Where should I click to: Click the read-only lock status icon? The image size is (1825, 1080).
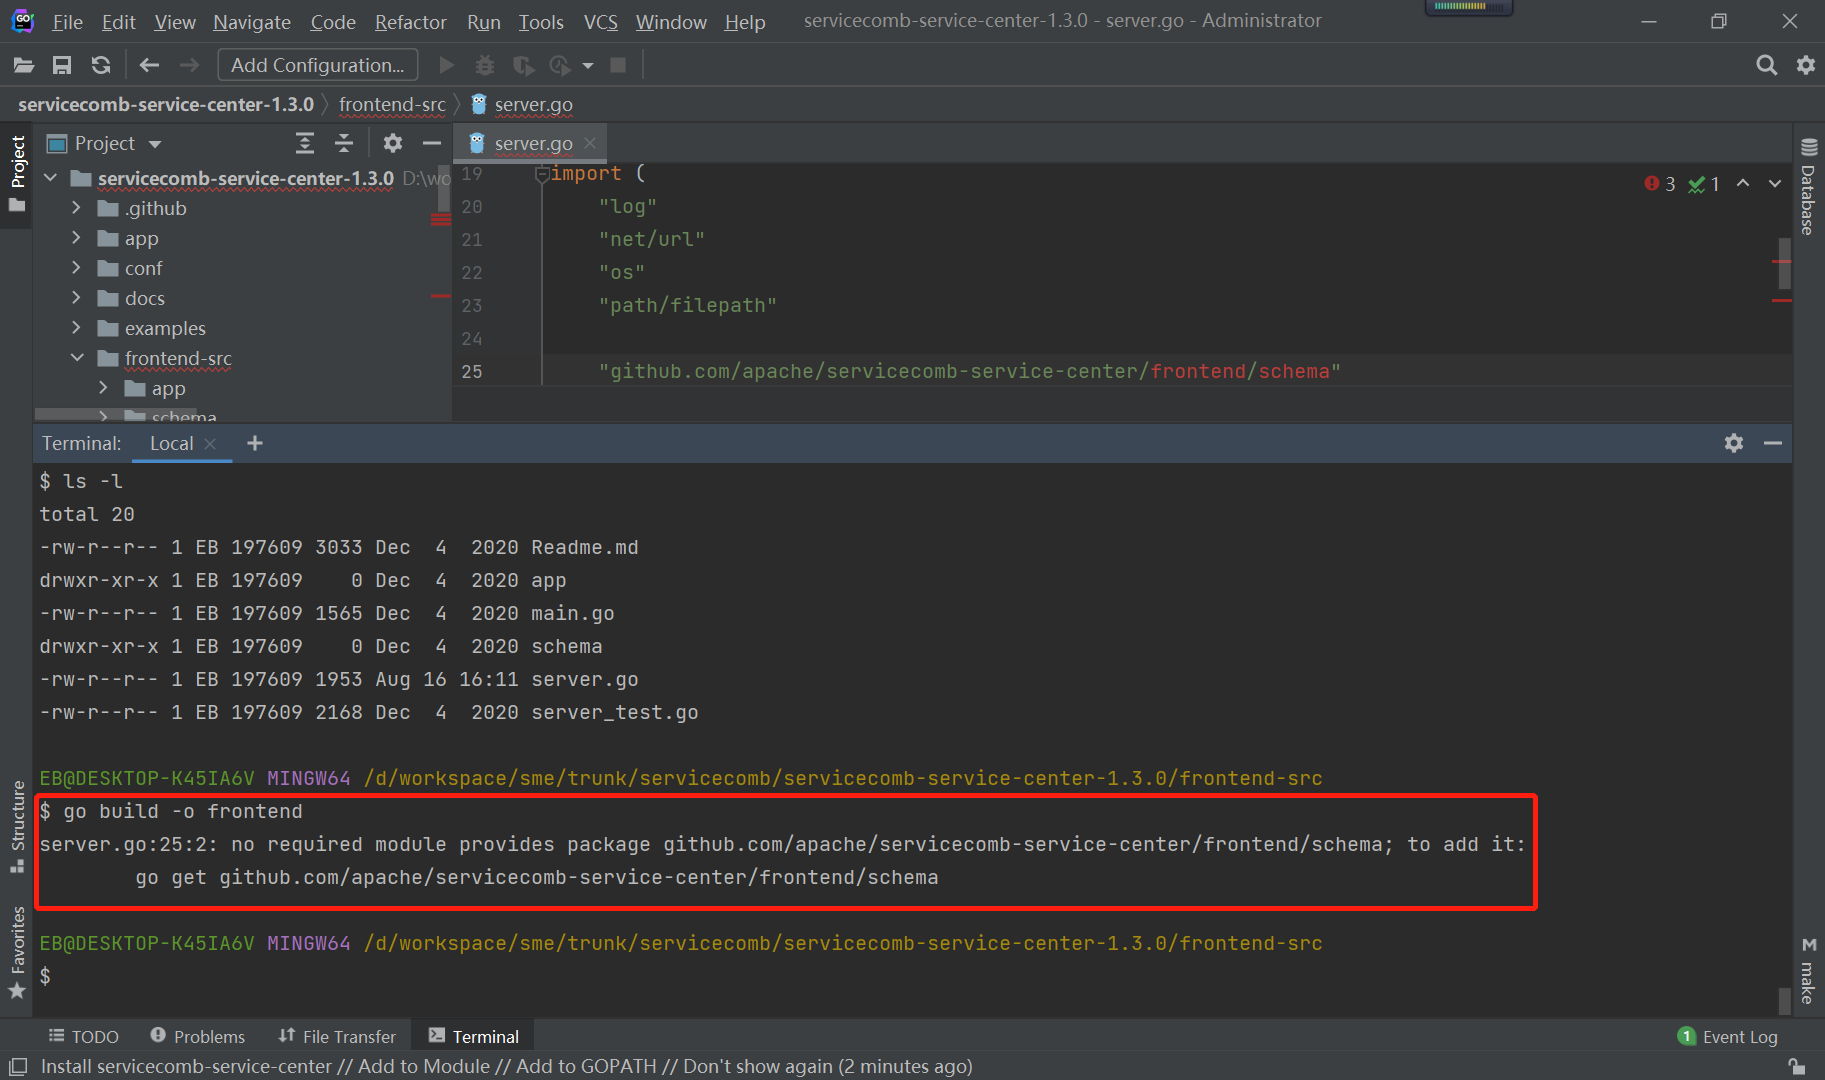coord(1796,1066)
